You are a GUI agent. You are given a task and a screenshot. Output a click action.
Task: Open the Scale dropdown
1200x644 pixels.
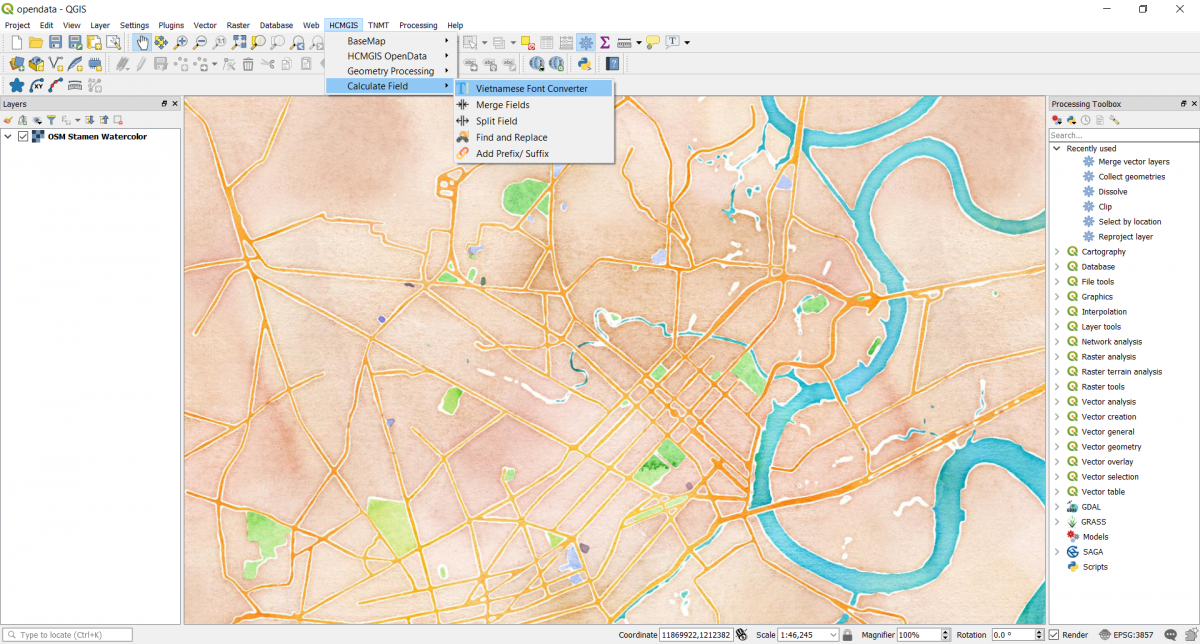834,635
